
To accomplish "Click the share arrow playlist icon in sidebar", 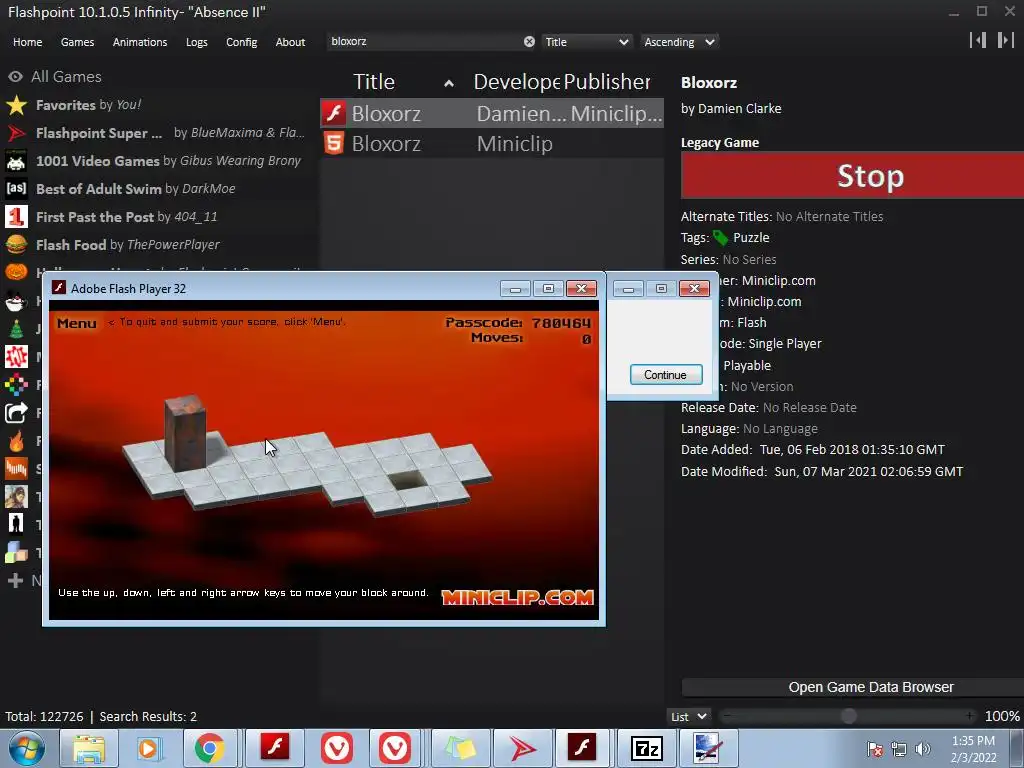I will tap(16, 413).
